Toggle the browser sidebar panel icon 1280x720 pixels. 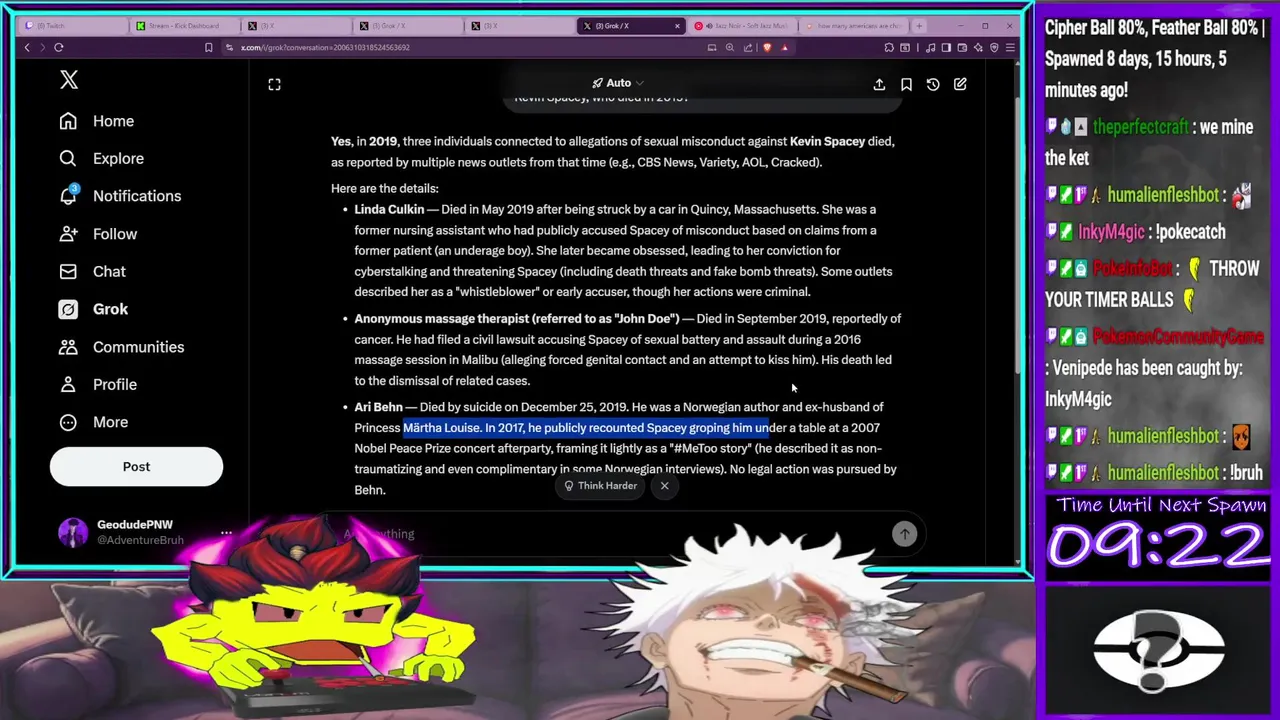click(946, 47)
